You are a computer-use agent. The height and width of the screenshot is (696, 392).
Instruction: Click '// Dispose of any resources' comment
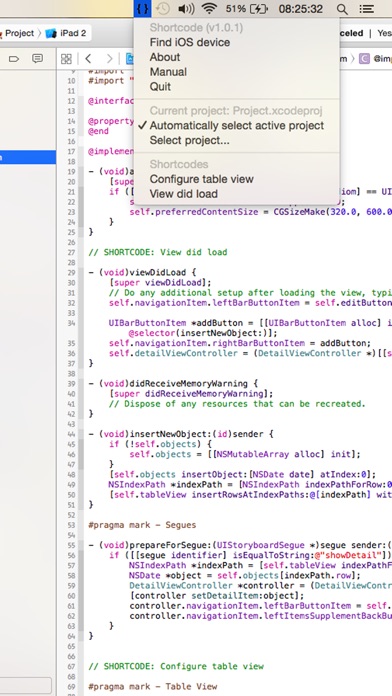(x=237, y=404)
